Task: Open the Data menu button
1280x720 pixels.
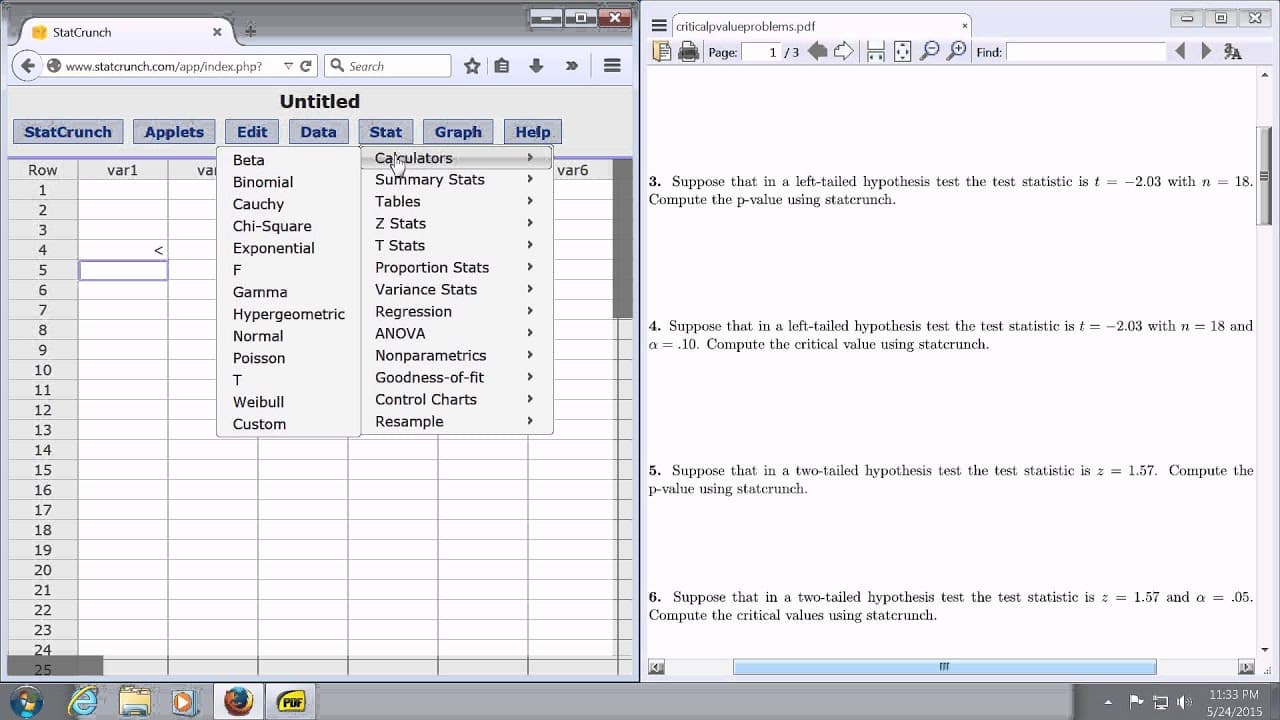Action: pyautogui.click(x=318, y=132)
